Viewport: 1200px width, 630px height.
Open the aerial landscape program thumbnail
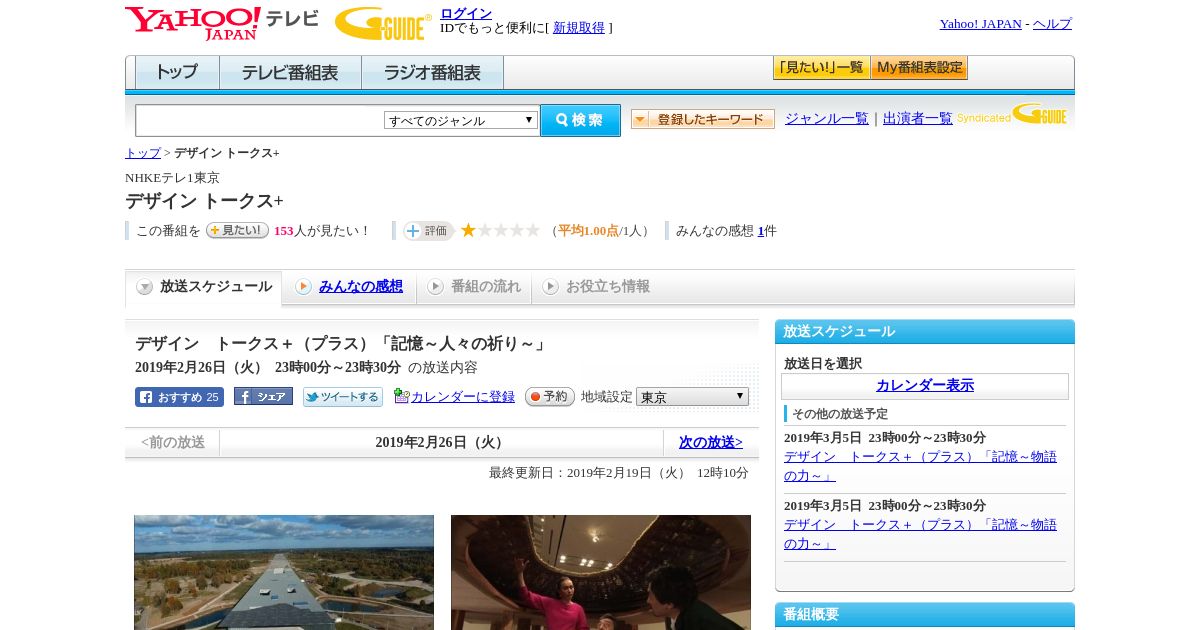point(284,572)
